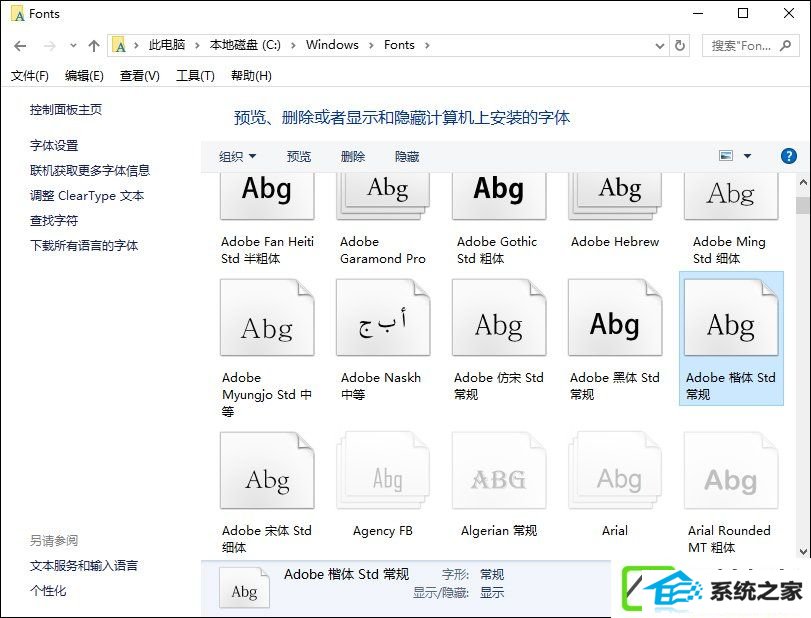Viewport: 811px width, 618px height.
Task: Select Adobe Myungjo Std font icon
Action: click(x=267, y=318)
